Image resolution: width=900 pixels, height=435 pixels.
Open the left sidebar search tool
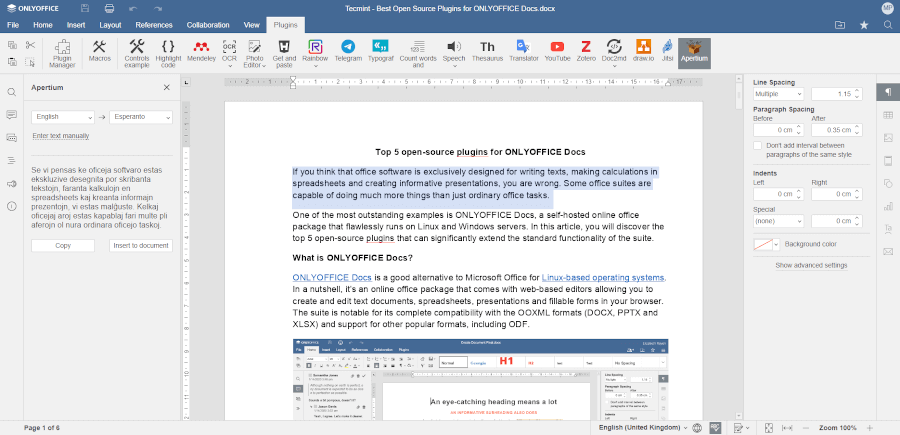[x=11, y=92]
